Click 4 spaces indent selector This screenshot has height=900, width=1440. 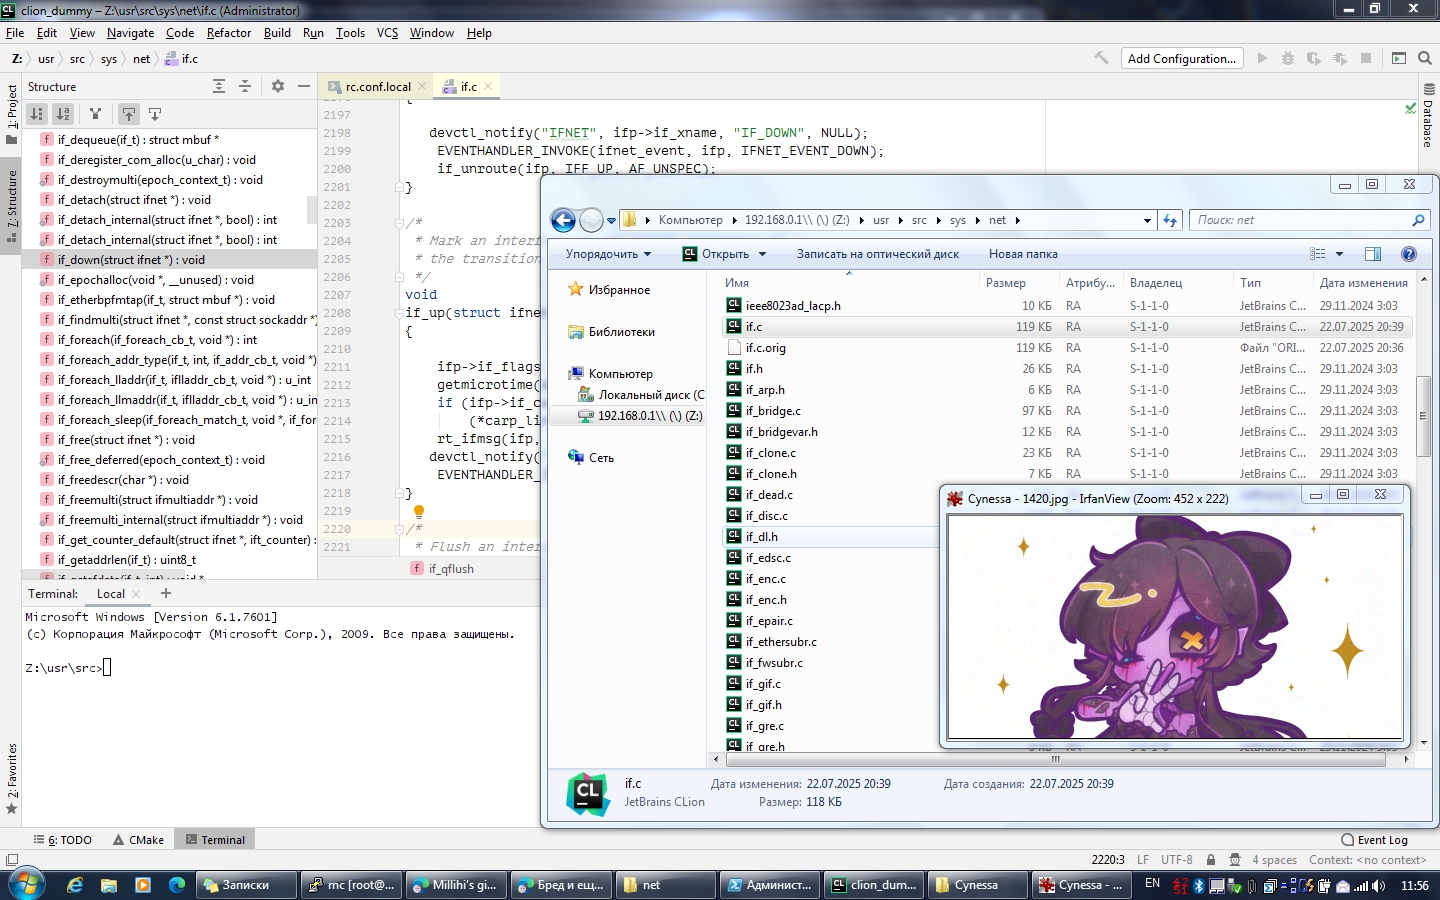(1274, 860)
